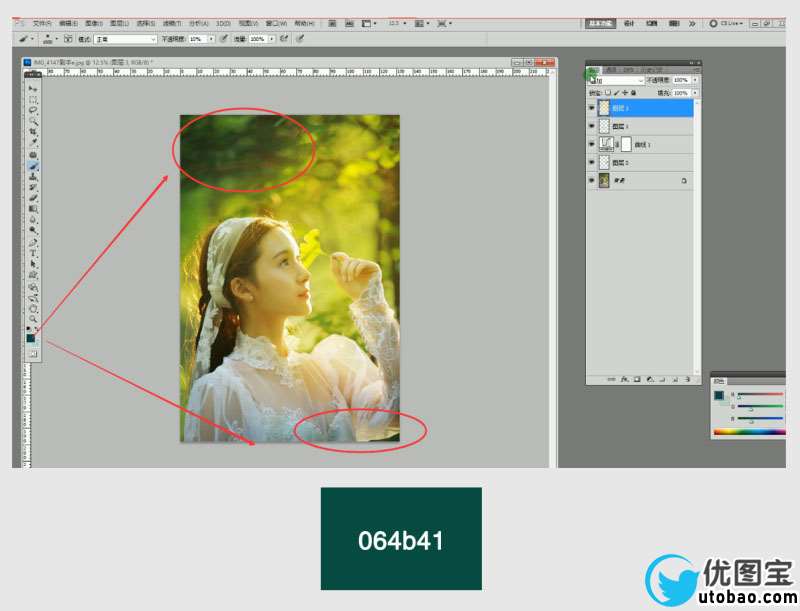Viewport: 800px width, 611px height.
Task: Open the 图像(I) menu
Action: [x=94, y=23]
